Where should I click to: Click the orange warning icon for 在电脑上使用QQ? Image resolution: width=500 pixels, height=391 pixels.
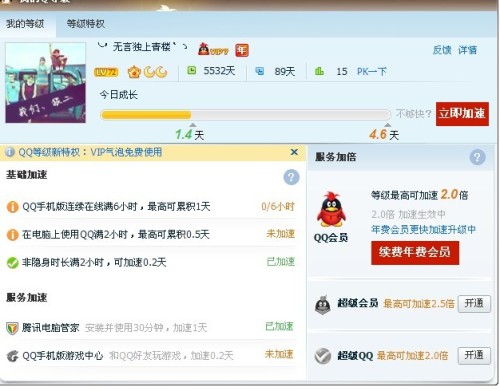click(13, 235)
